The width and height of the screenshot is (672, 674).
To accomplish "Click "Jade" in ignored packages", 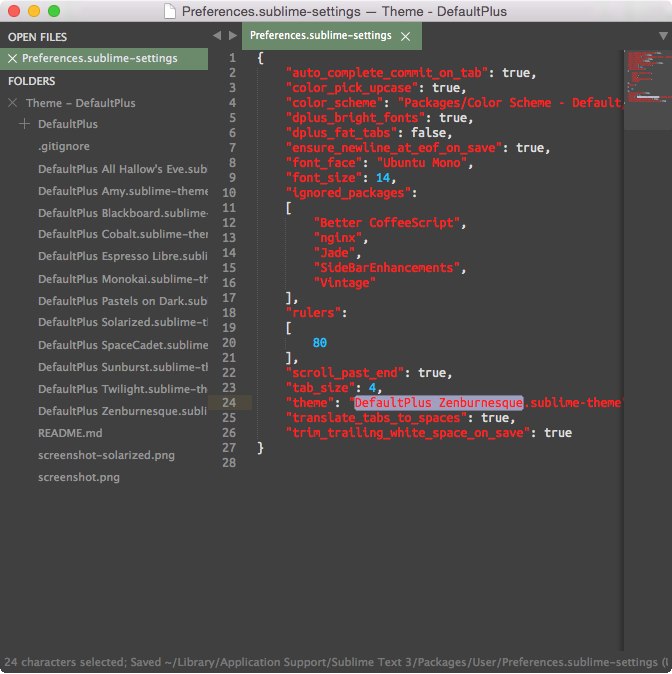I will coord(334,253).
